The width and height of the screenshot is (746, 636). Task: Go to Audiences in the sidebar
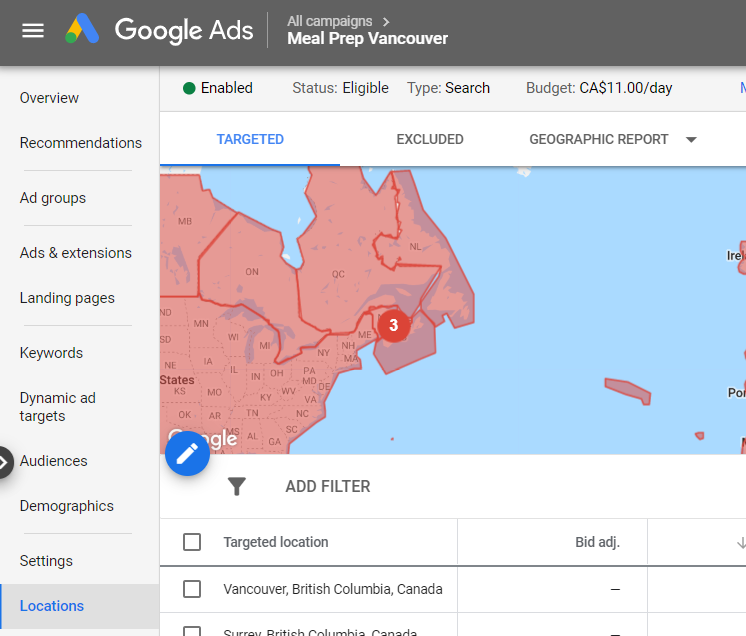pyautogui.click(x=53, y=461)
